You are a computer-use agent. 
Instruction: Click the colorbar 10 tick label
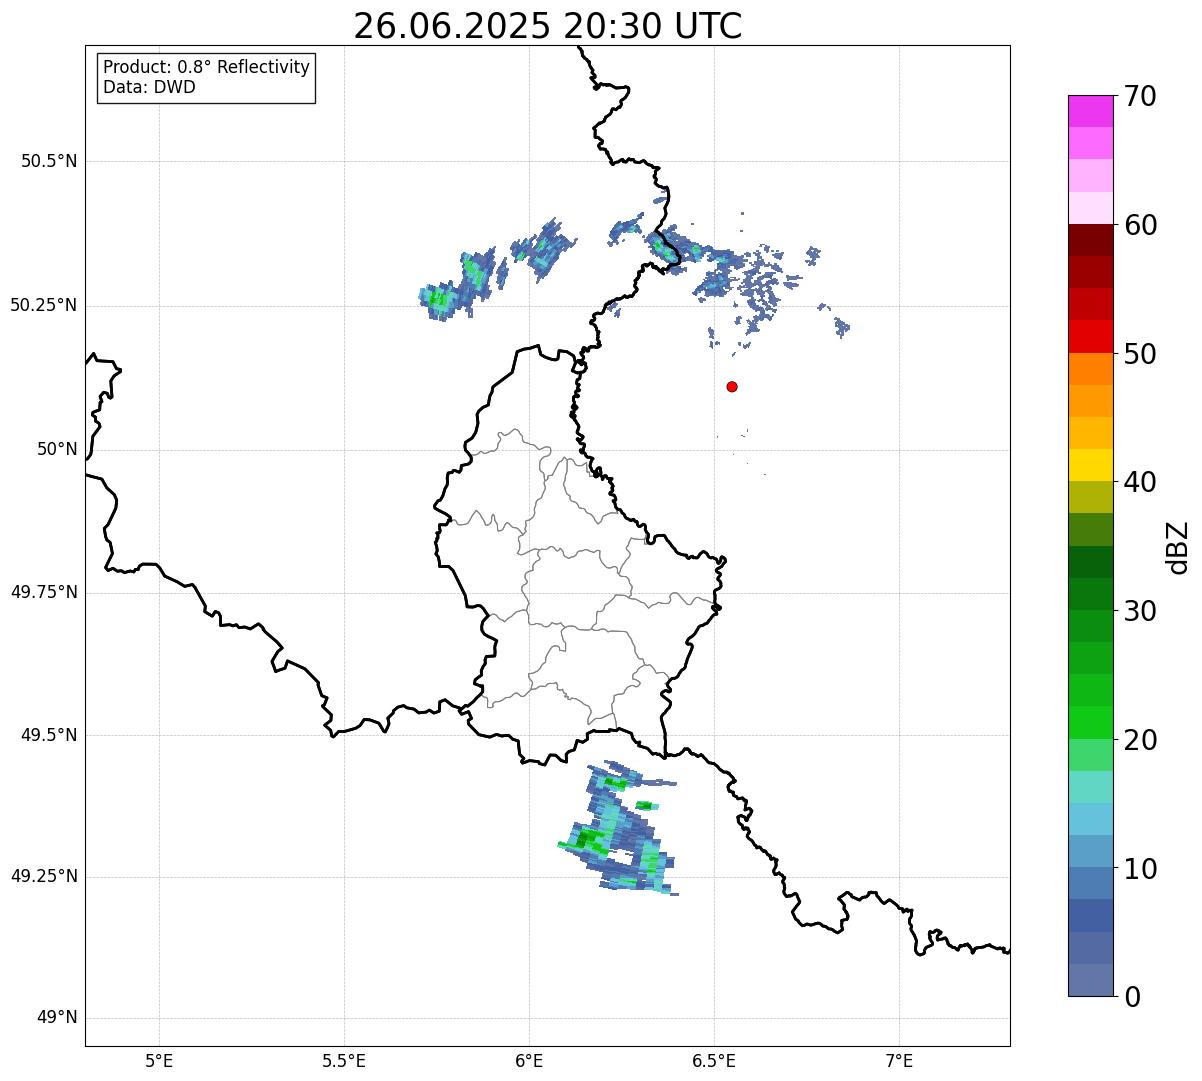(x=1140, y=869)
